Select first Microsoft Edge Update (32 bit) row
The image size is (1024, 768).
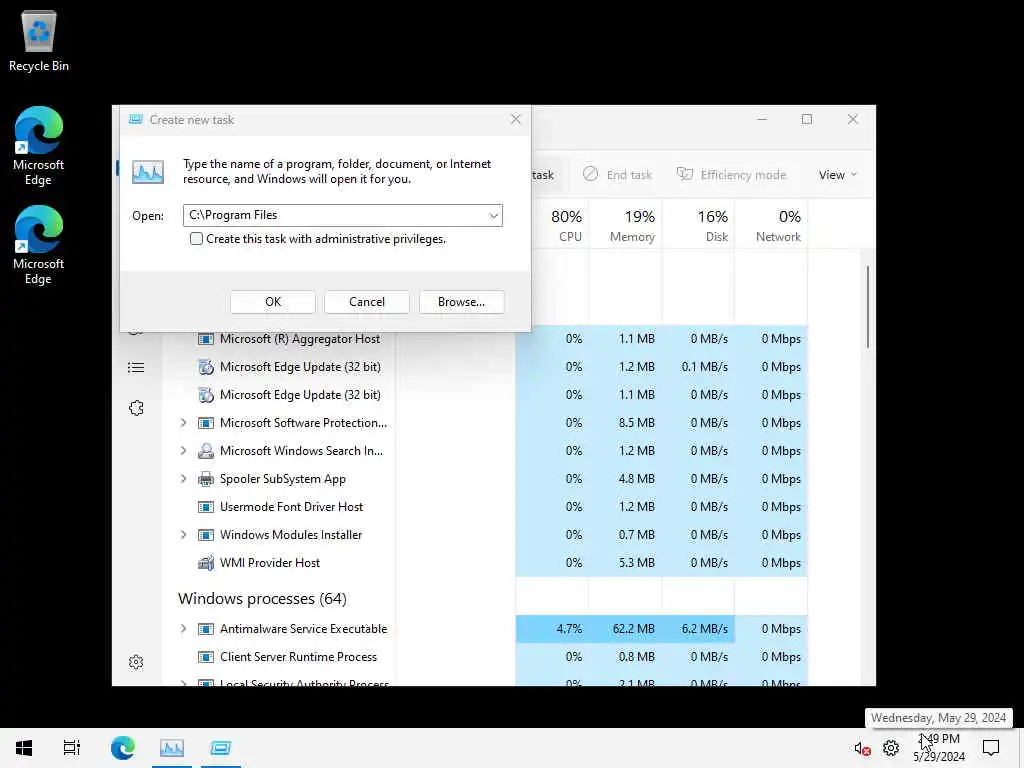click(300, 367)
